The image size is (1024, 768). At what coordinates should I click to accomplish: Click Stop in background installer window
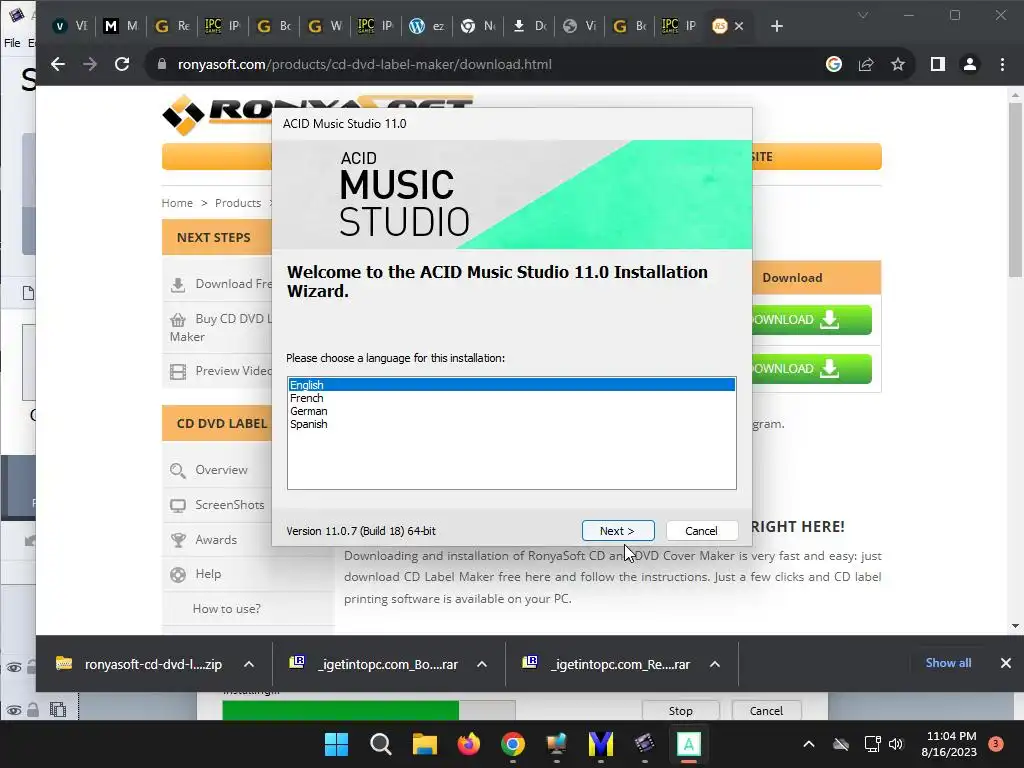tap(680, 711)
